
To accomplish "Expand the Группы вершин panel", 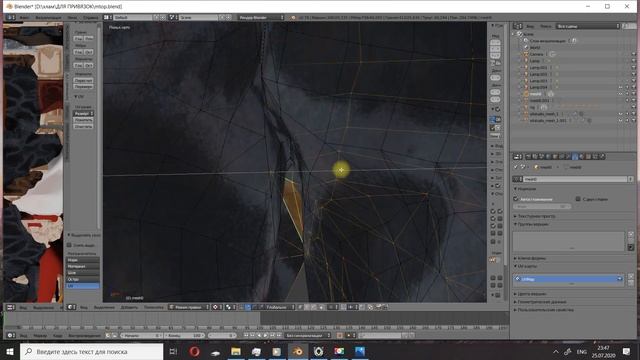I will [x=532, y=224].
